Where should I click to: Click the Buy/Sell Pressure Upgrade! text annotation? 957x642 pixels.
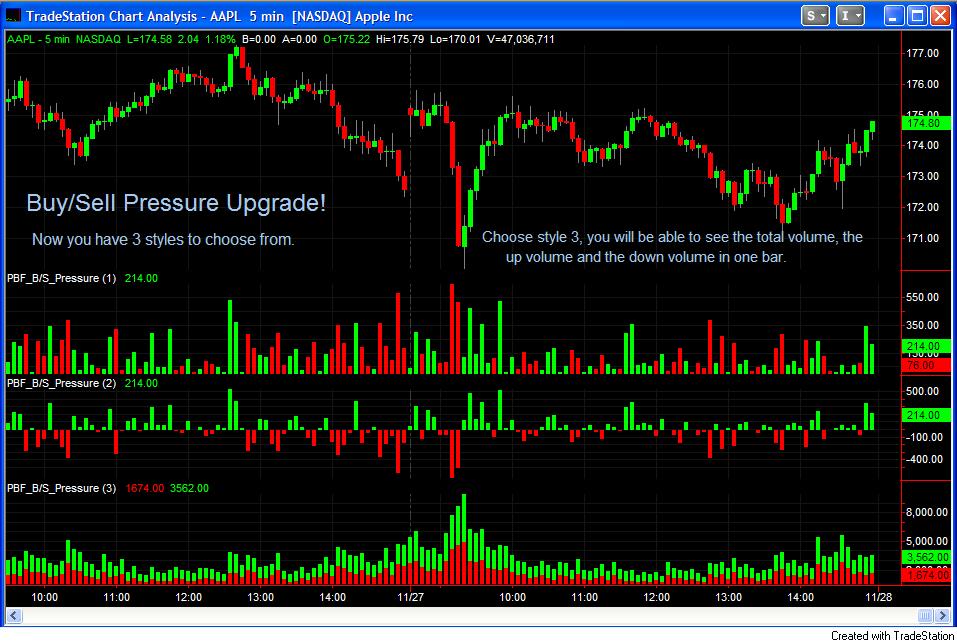176,203
